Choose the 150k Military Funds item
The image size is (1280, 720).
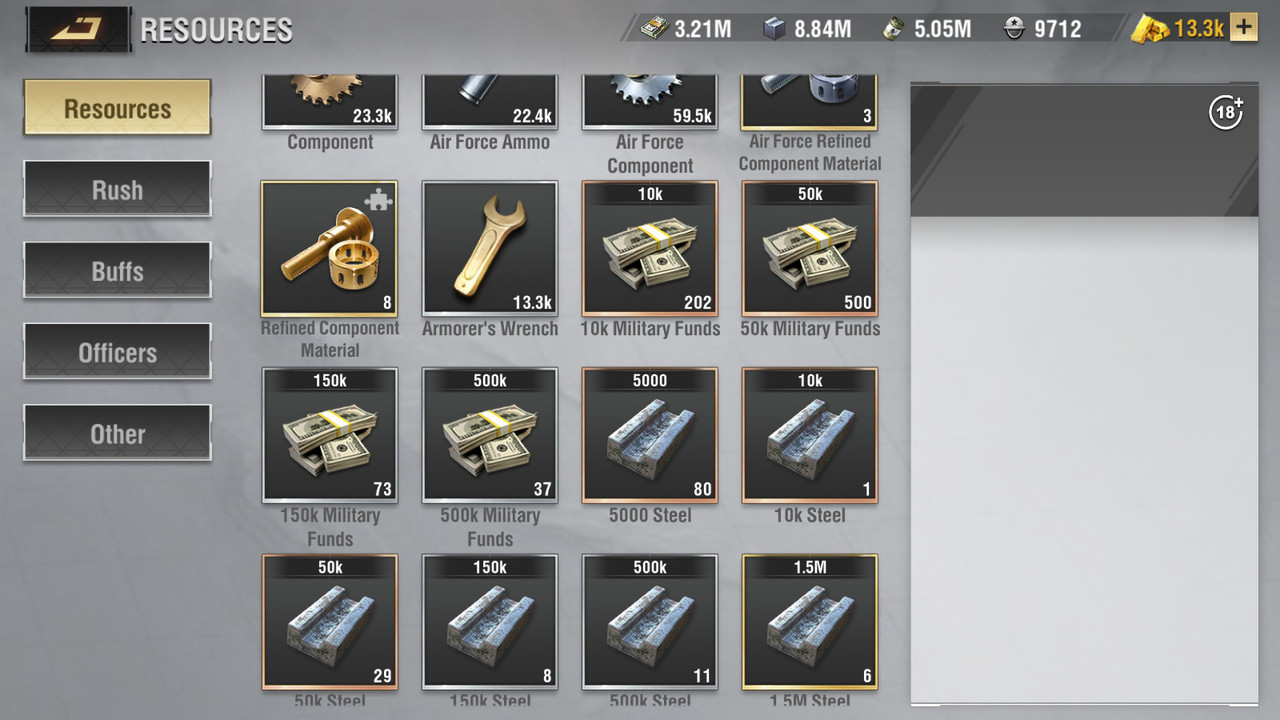click(x=329, y=435)
